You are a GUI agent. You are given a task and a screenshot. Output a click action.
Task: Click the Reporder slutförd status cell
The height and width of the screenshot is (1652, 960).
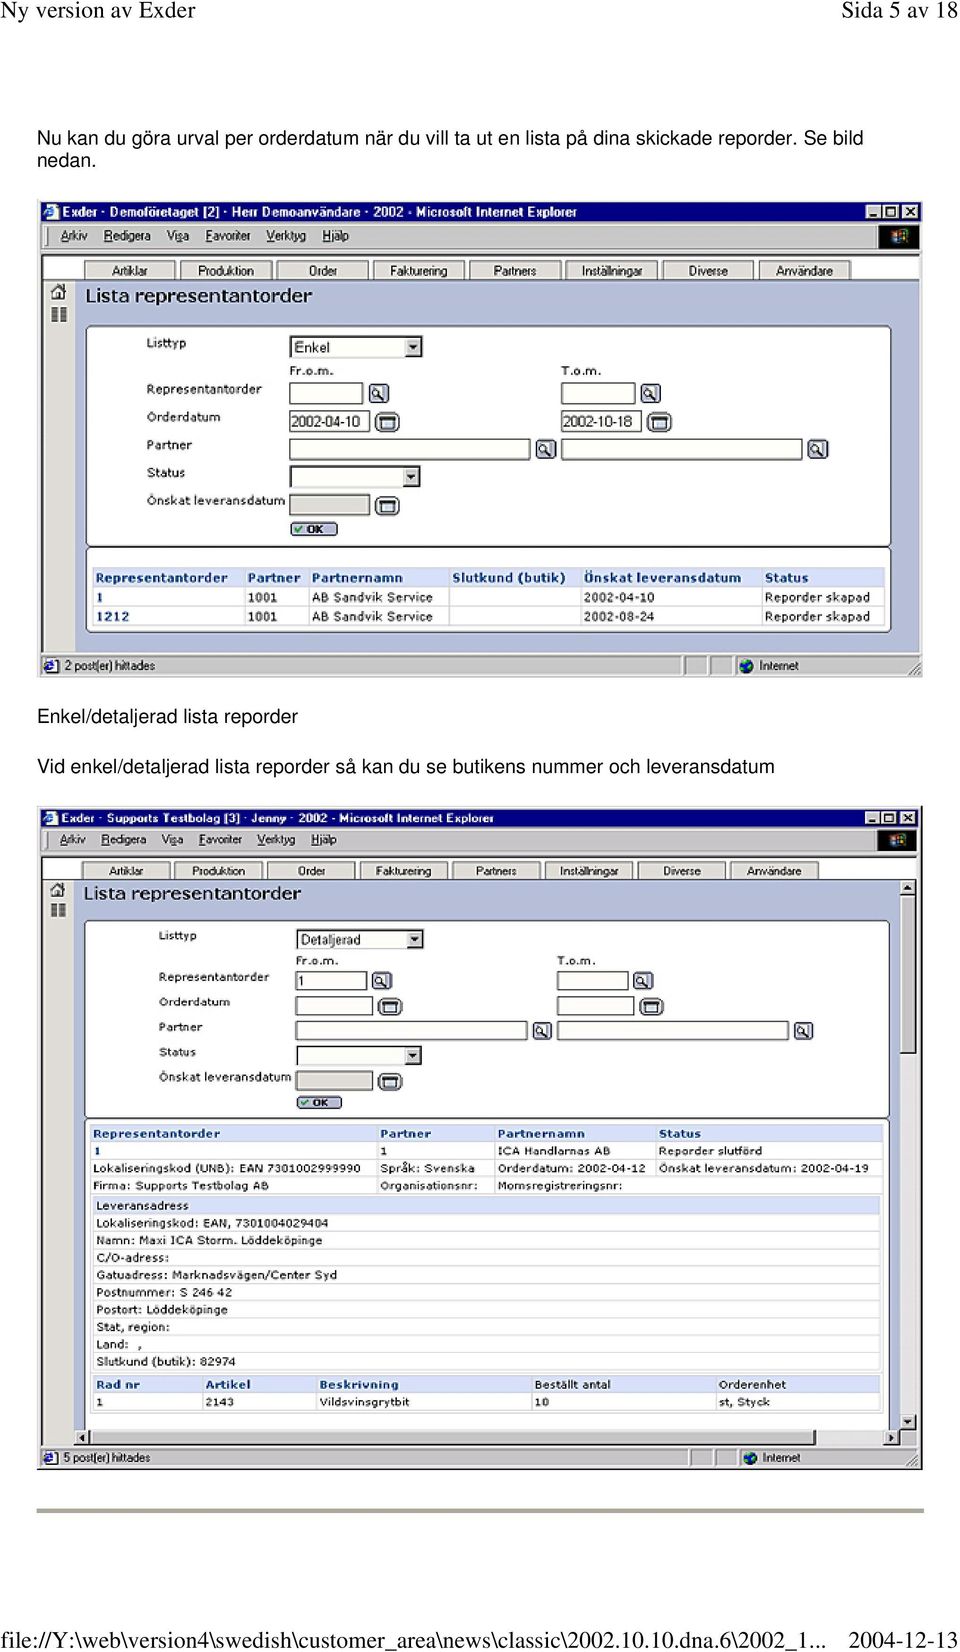click(x=711, y=1151)
